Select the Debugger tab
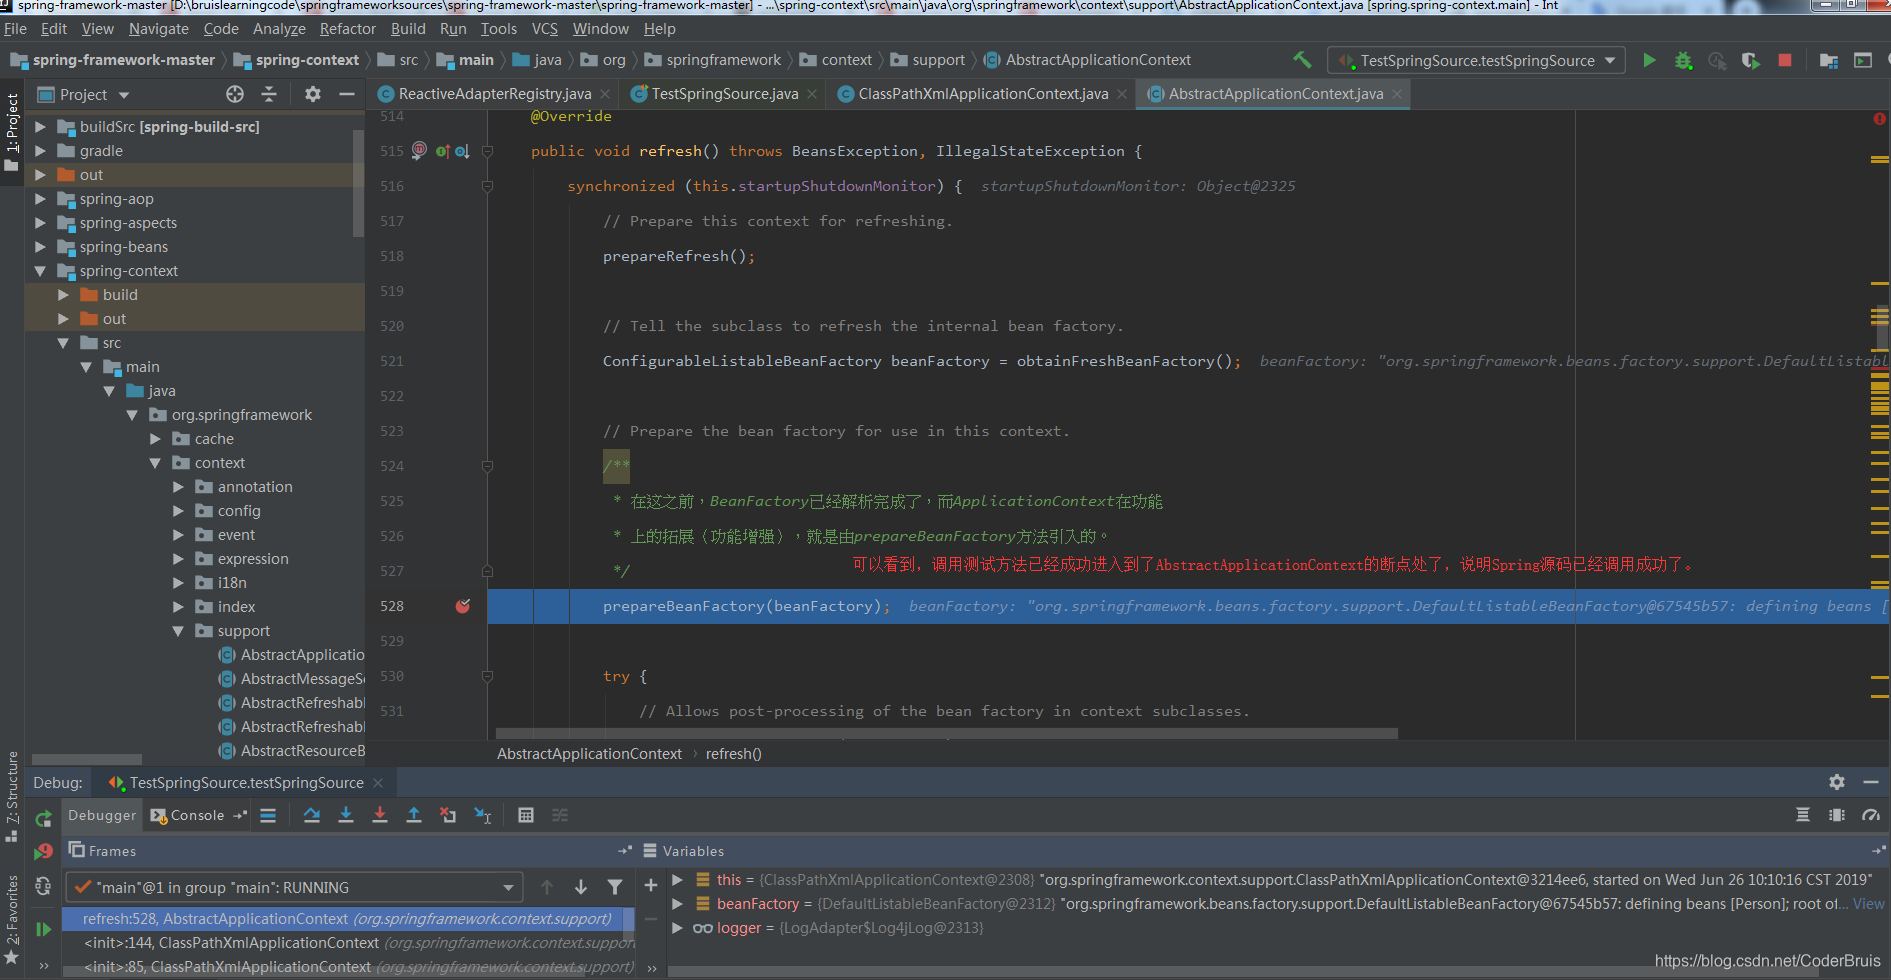 pyautogui.click(x=102, y=815)
